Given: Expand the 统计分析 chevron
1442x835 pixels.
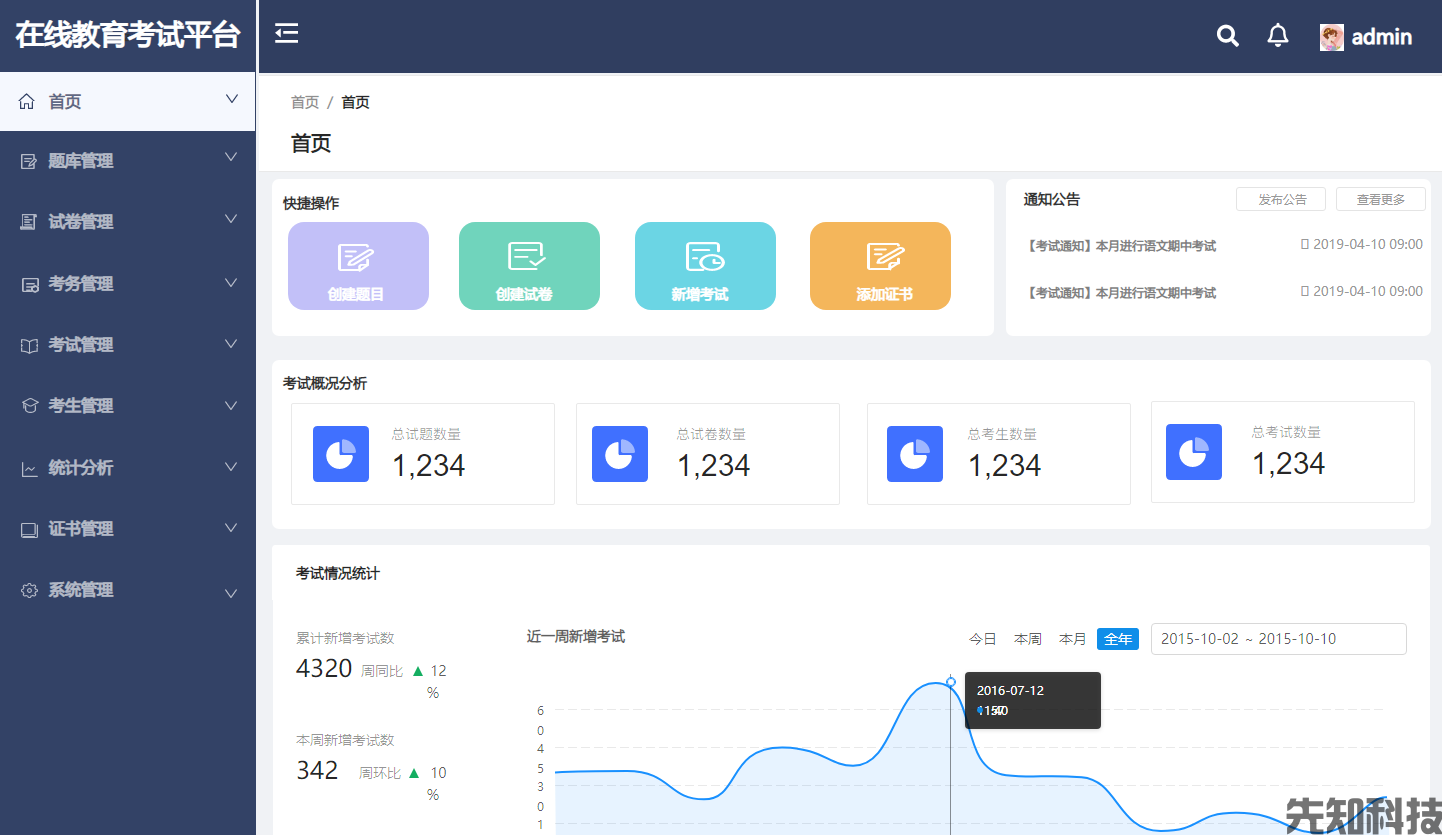Looking at the screenshot, I should tap(231, 466).
